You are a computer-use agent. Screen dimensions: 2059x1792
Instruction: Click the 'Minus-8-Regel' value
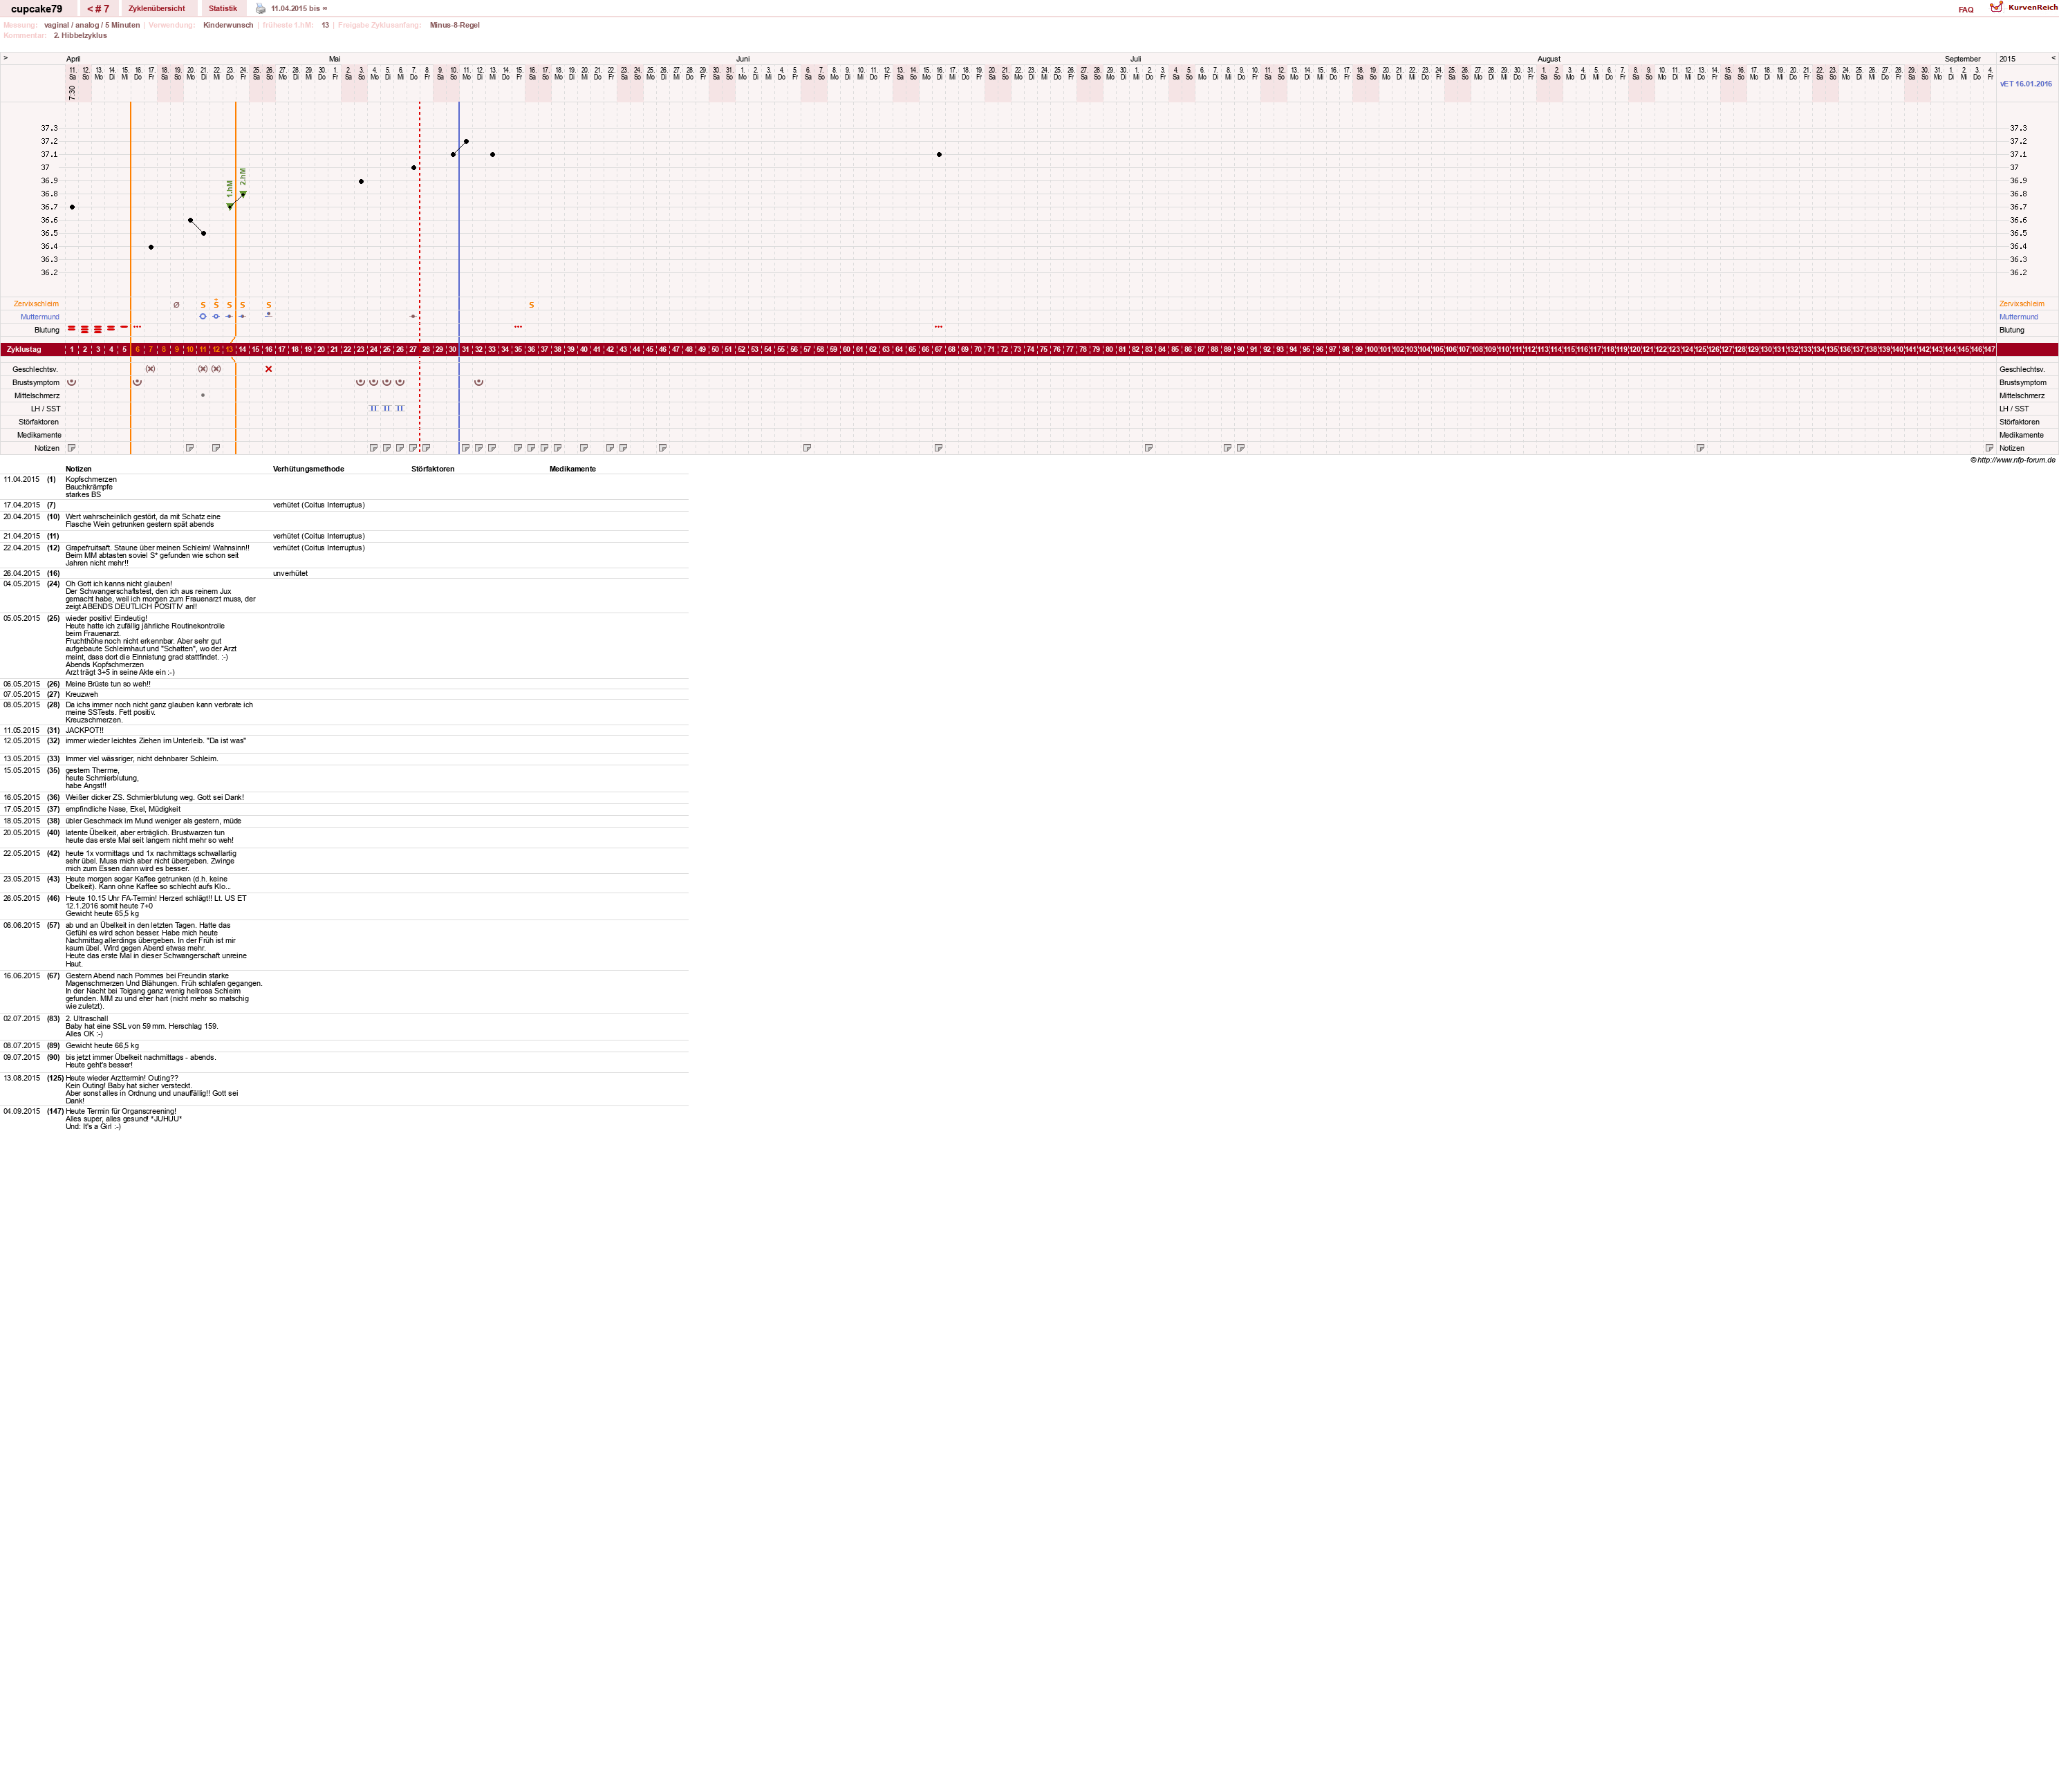point(455,25)
